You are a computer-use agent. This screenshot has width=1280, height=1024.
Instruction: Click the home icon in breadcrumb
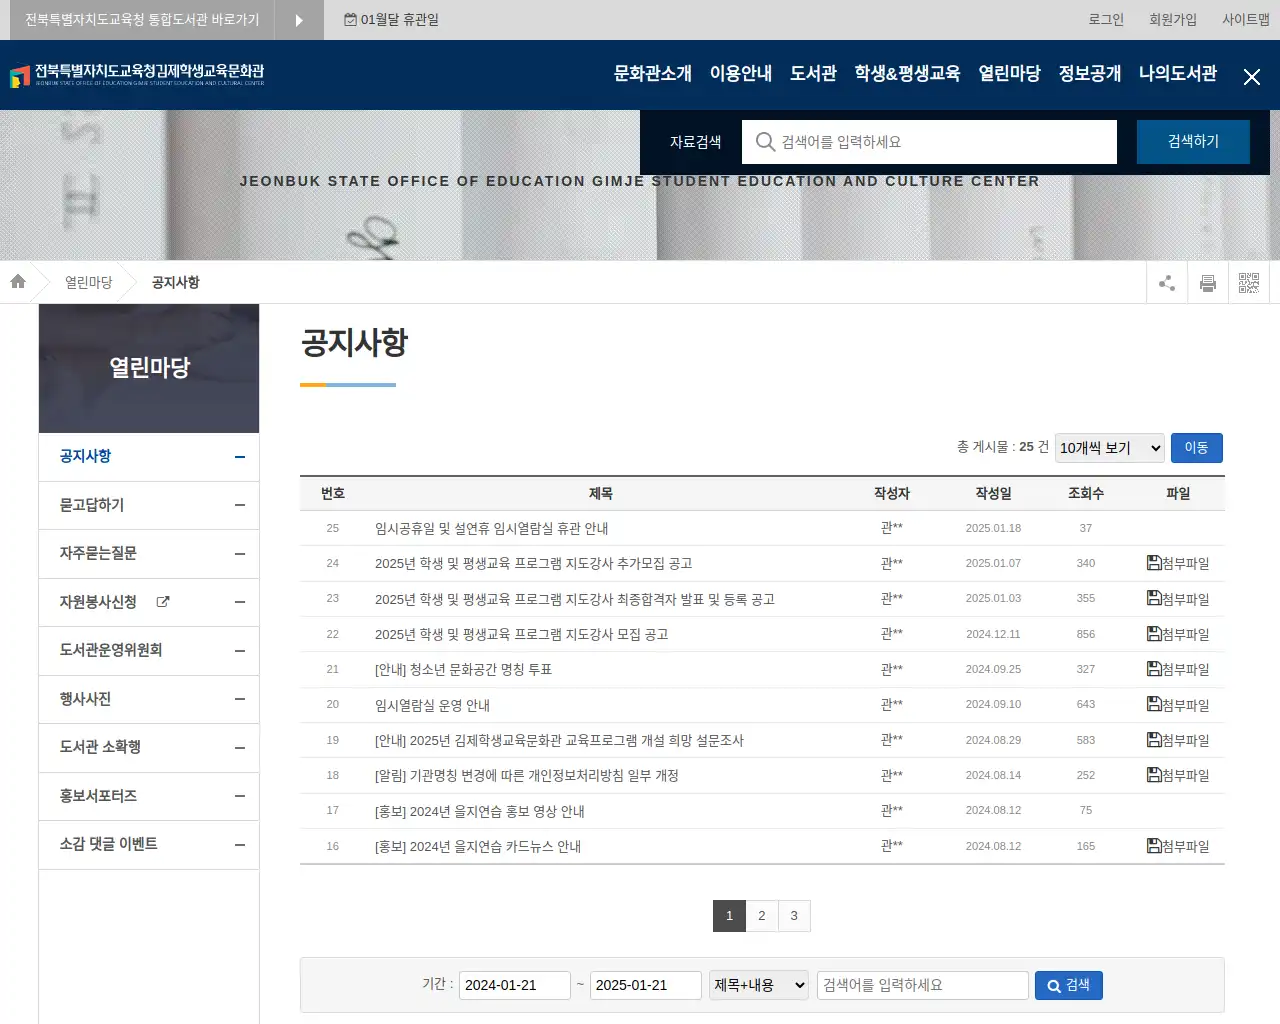click(x=18, y=282)
